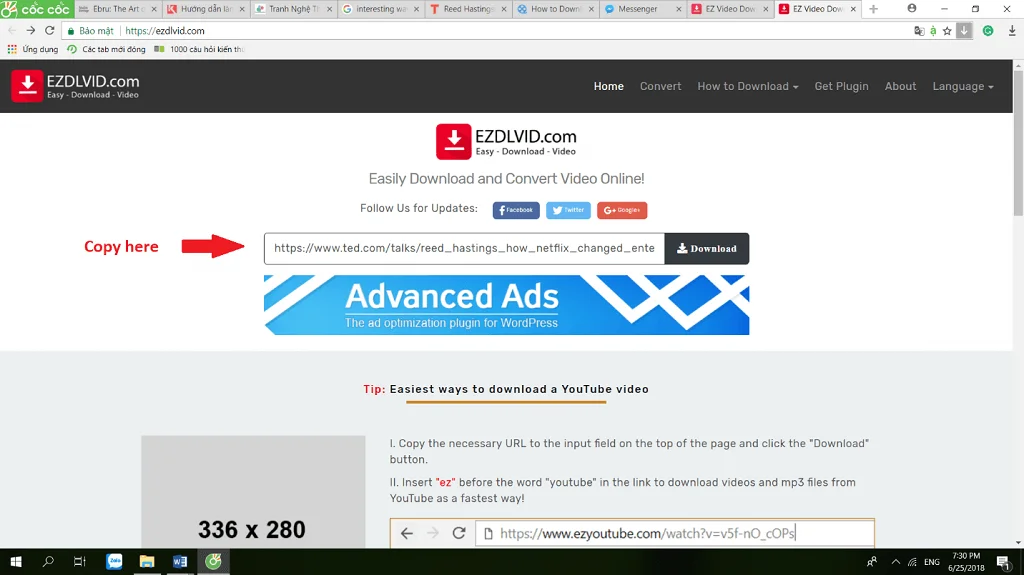Open Task View on the taskbar
The width and height of the screenshot is (1024, 575).
(80, 561)
